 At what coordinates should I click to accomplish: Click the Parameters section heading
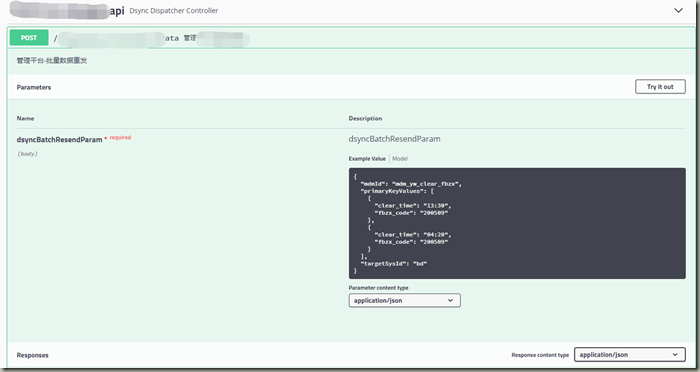click(34, 87)
